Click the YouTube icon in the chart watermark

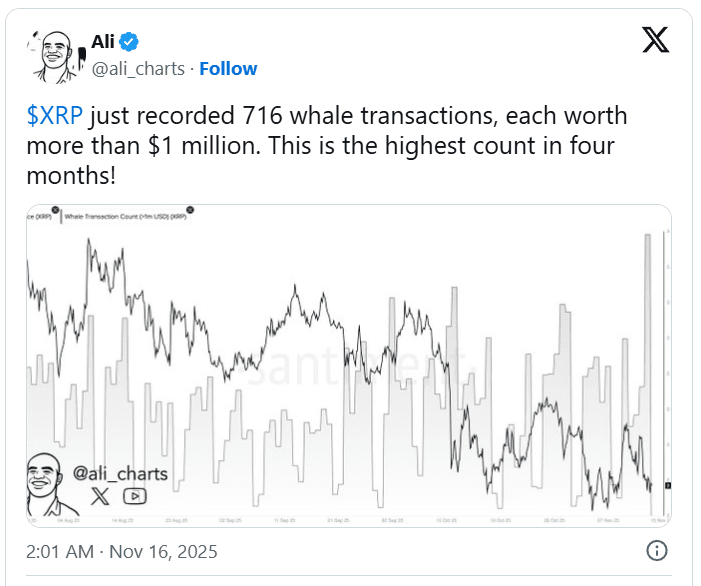pyautogui.click(x=133, y=495)
